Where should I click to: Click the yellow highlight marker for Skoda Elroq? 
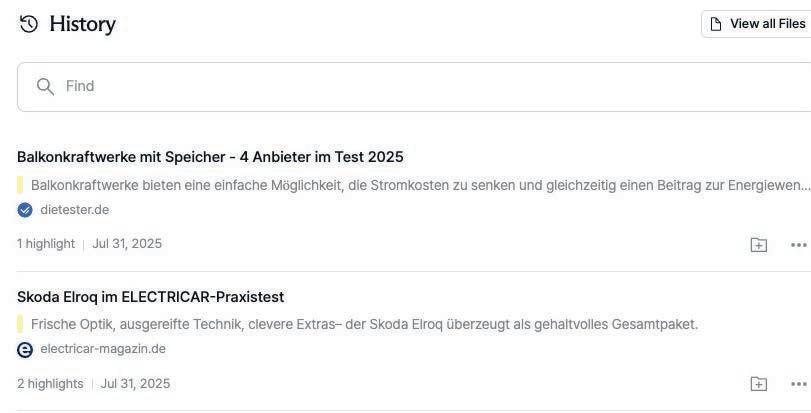tap(20, 325)
